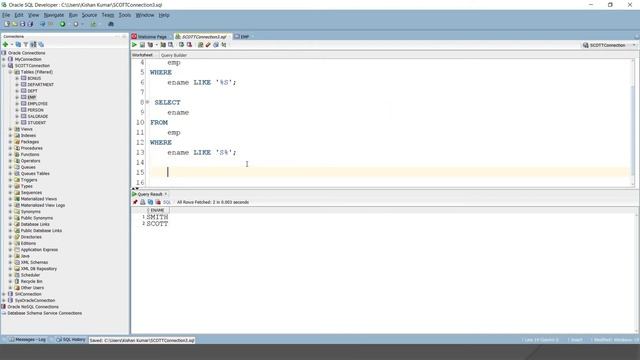Viewport: 640px width, 360px height.
Task: Click the ENAME column header
Action: click(x=157, y=210)
